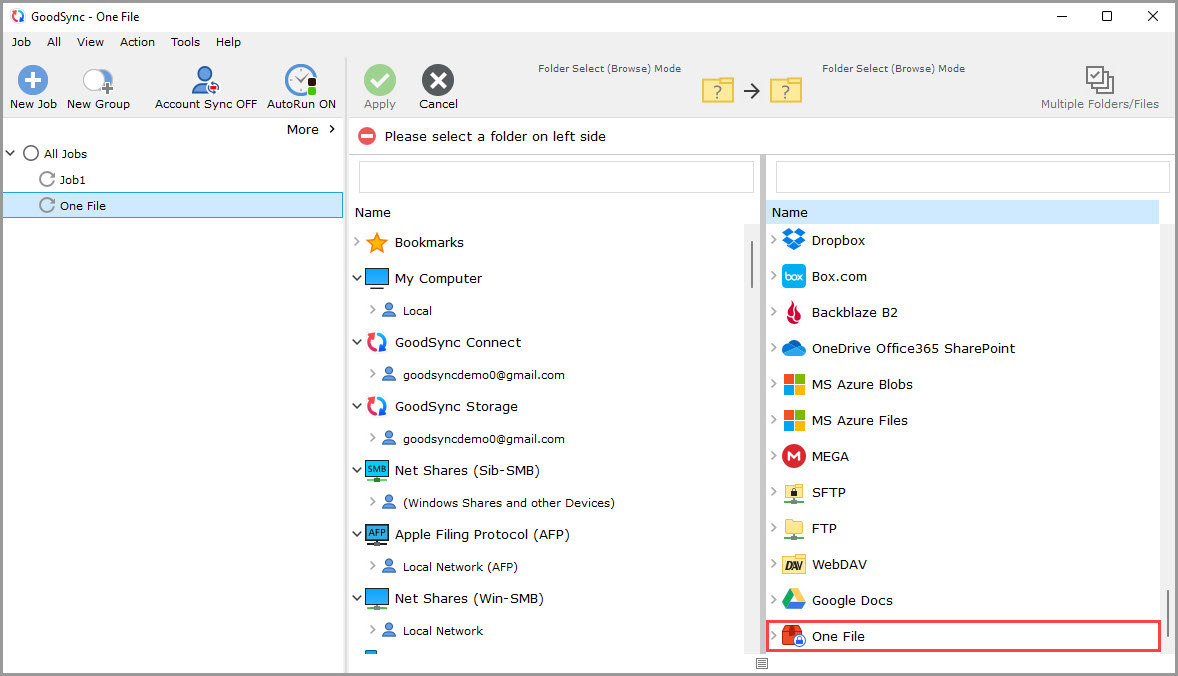The height and width of the screenshot is (676, 1178).
Task: Click the FTP folder icon
Action: click(x=793, y=529)
